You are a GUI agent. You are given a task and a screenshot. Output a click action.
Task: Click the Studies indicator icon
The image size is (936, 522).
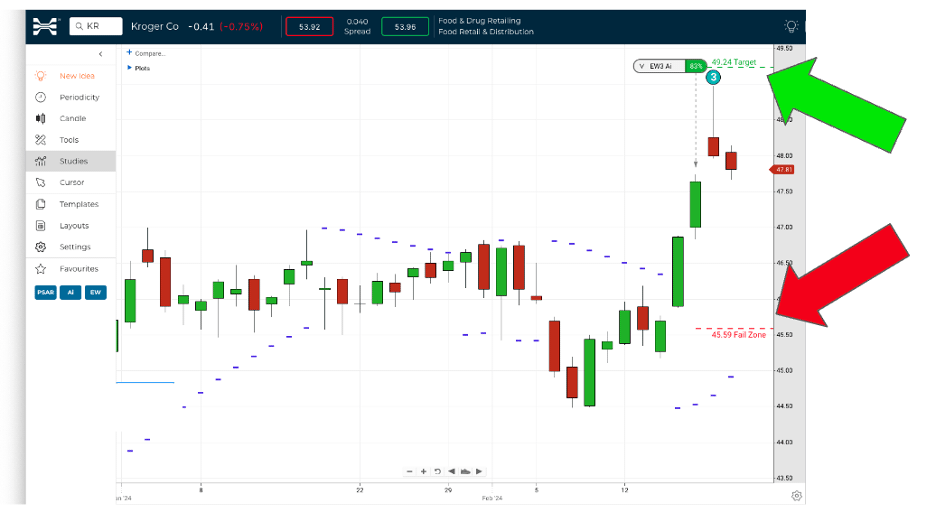(x=41, y=161)
